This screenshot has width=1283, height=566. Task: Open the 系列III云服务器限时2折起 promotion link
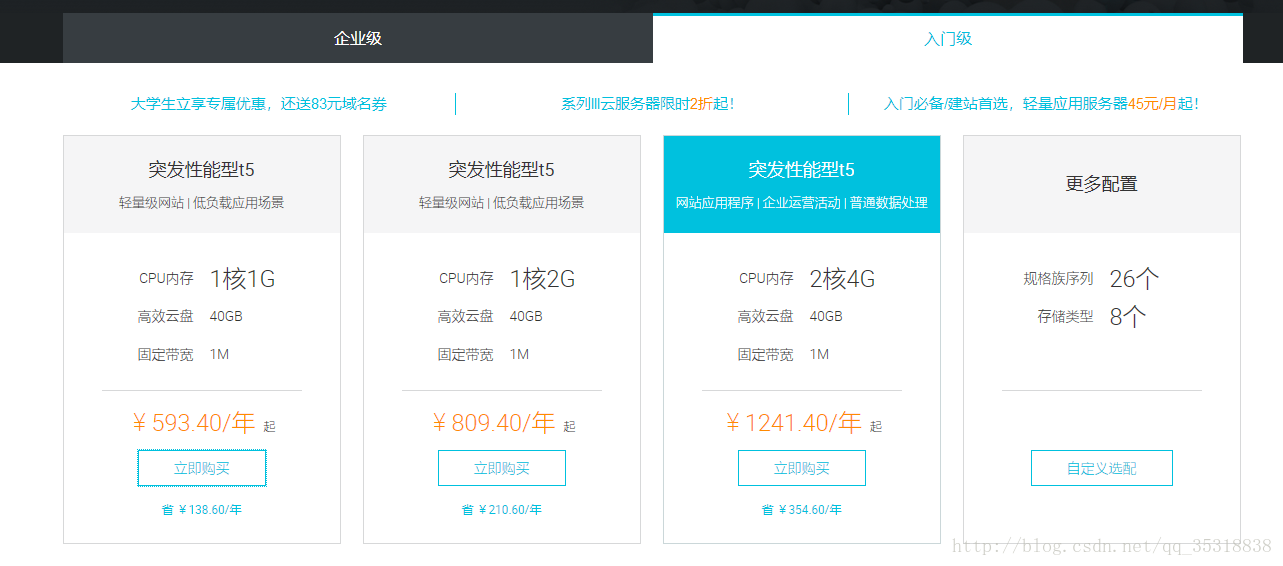coord(648,104)
